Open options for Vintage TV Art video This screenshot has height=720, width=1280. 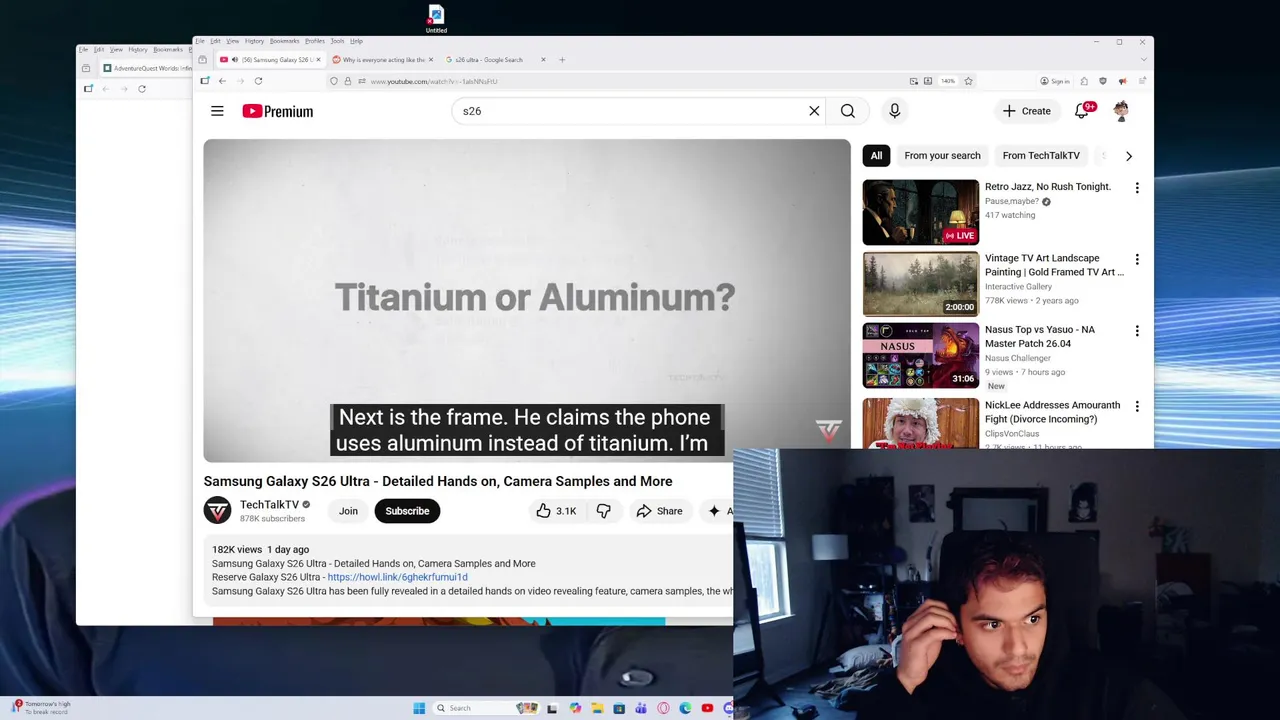click(x=1137, y=259)
